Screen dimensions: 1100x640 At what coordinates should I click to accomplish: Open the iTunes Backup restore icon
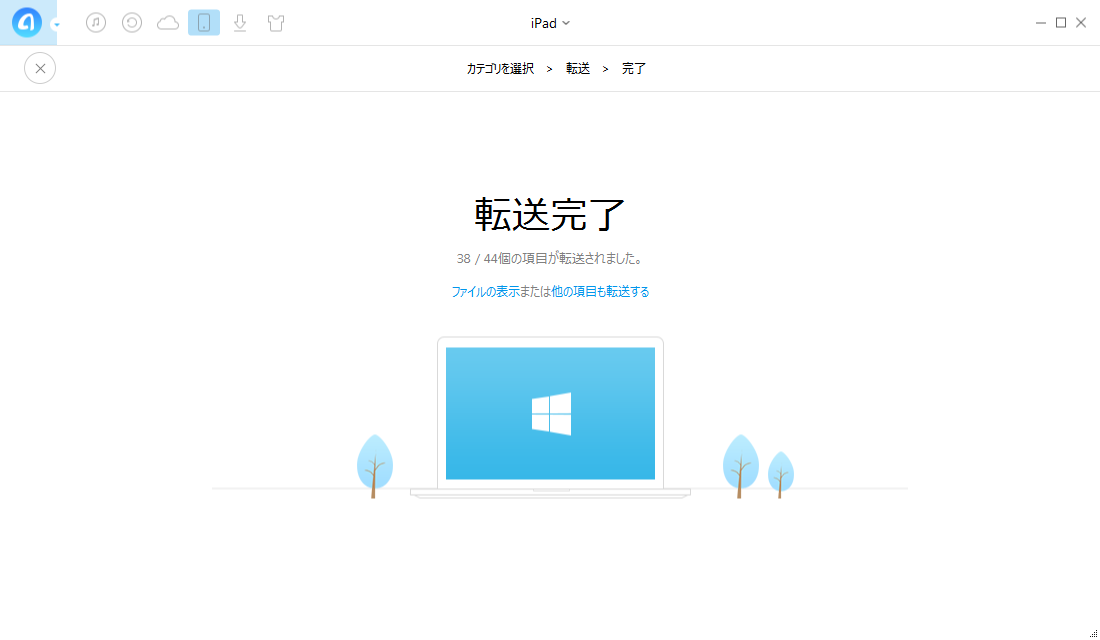(132, 22)
